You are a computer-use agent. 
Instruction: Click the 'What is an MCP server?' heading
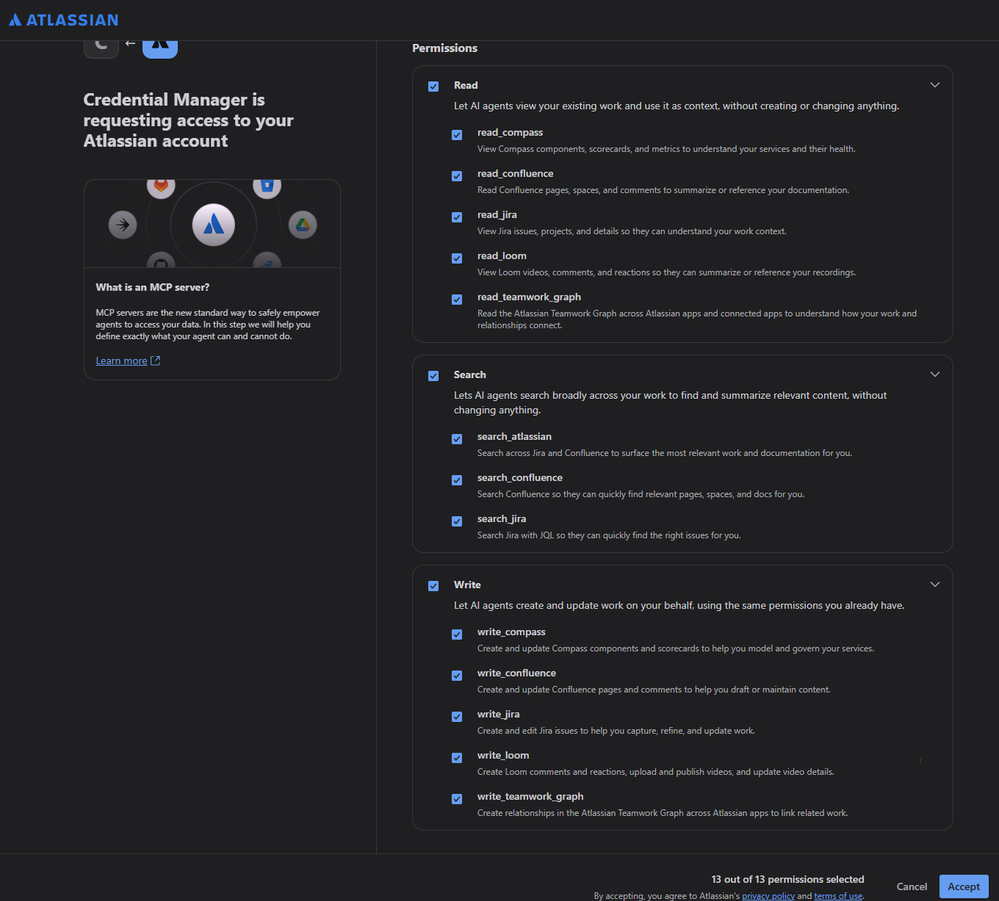tap(152, 287)
